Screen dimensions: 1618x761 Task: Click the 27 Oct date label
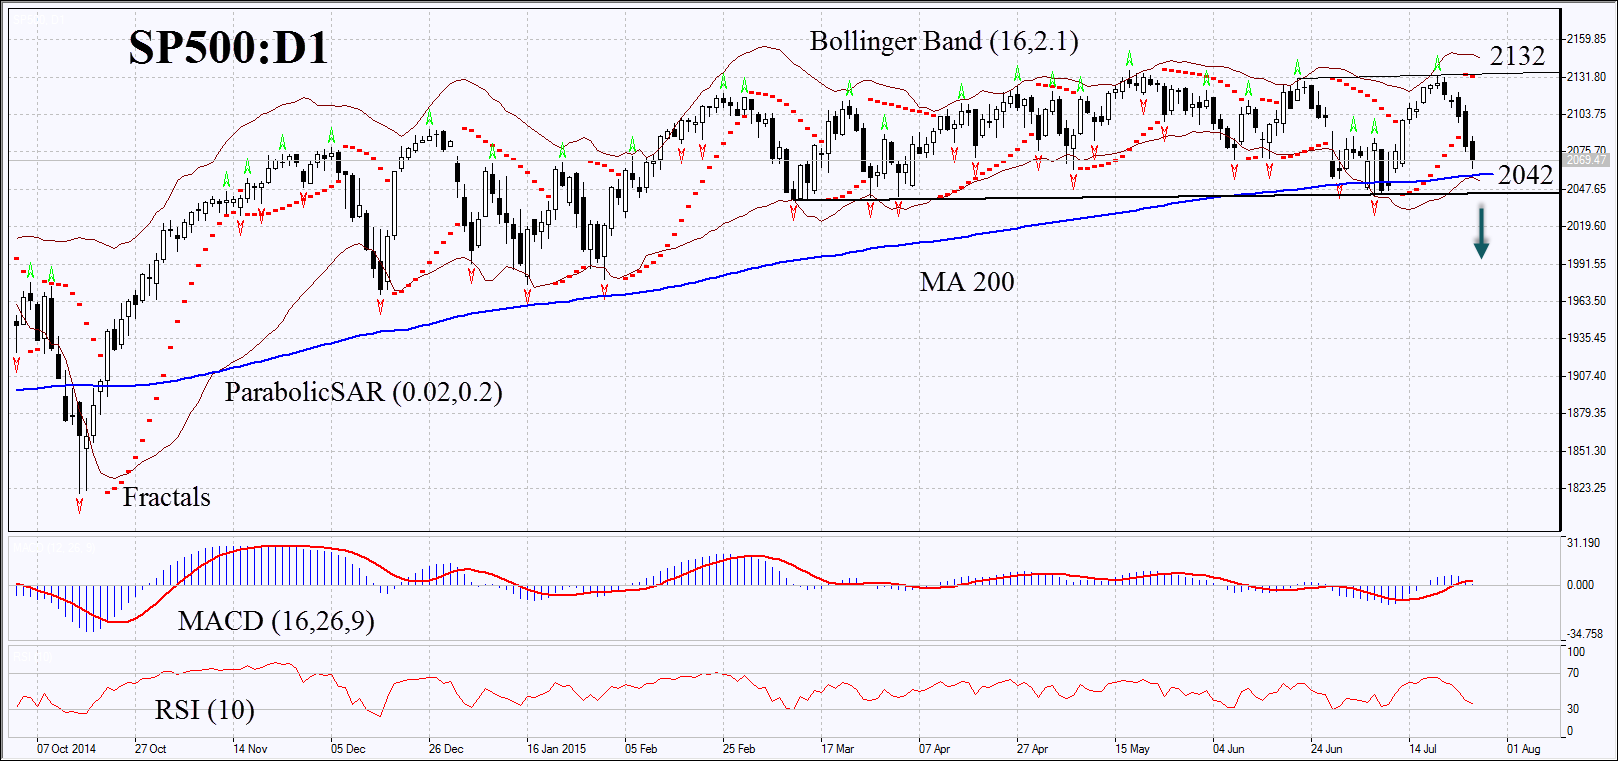(x=151, y=749)
